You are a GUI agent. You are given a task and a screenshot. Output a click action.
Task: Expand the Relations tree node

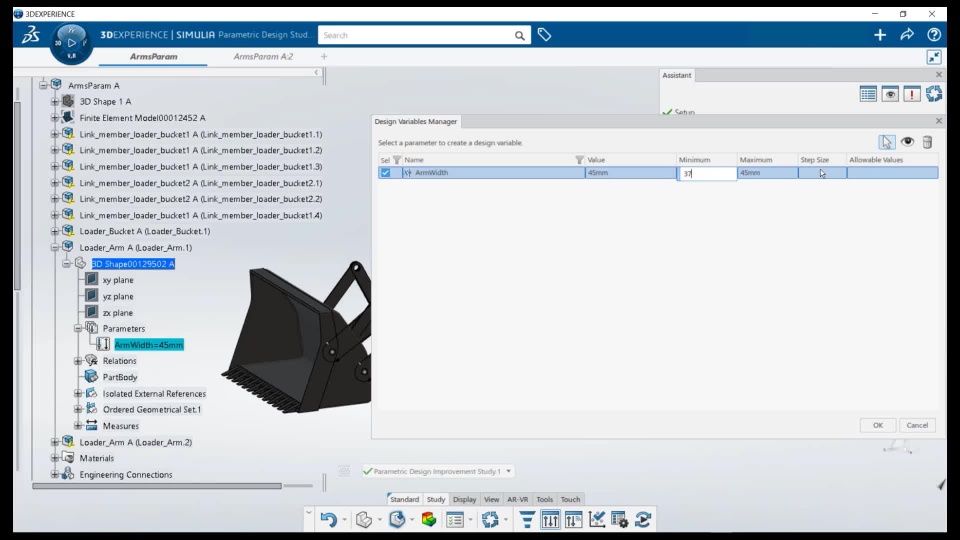pos(78,361)
